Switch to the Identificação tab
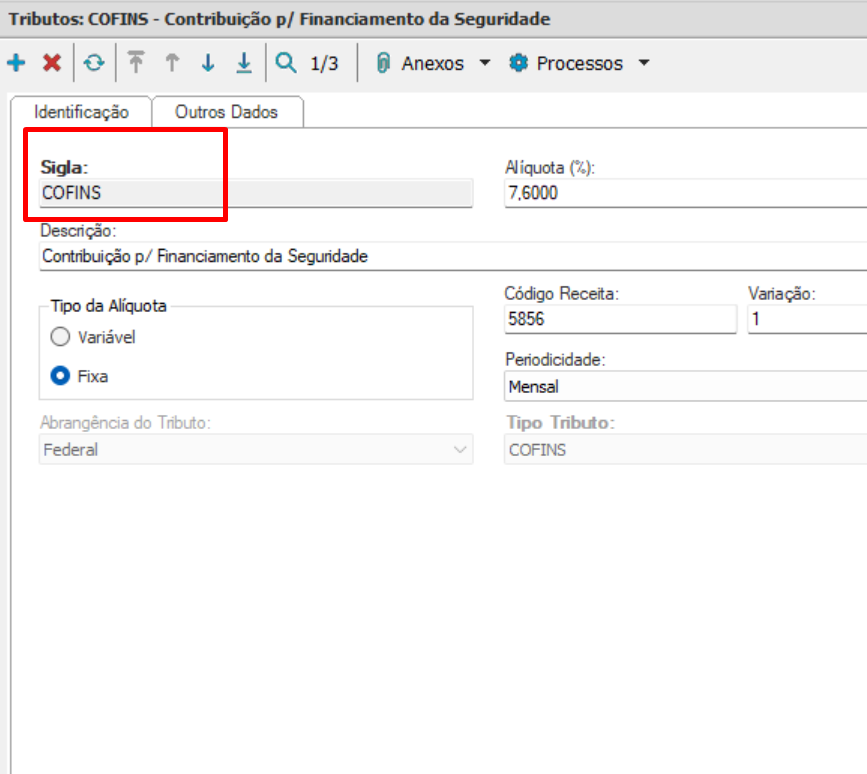The width and height of the screenshot is (867, 774). click(x=81, y=112)
